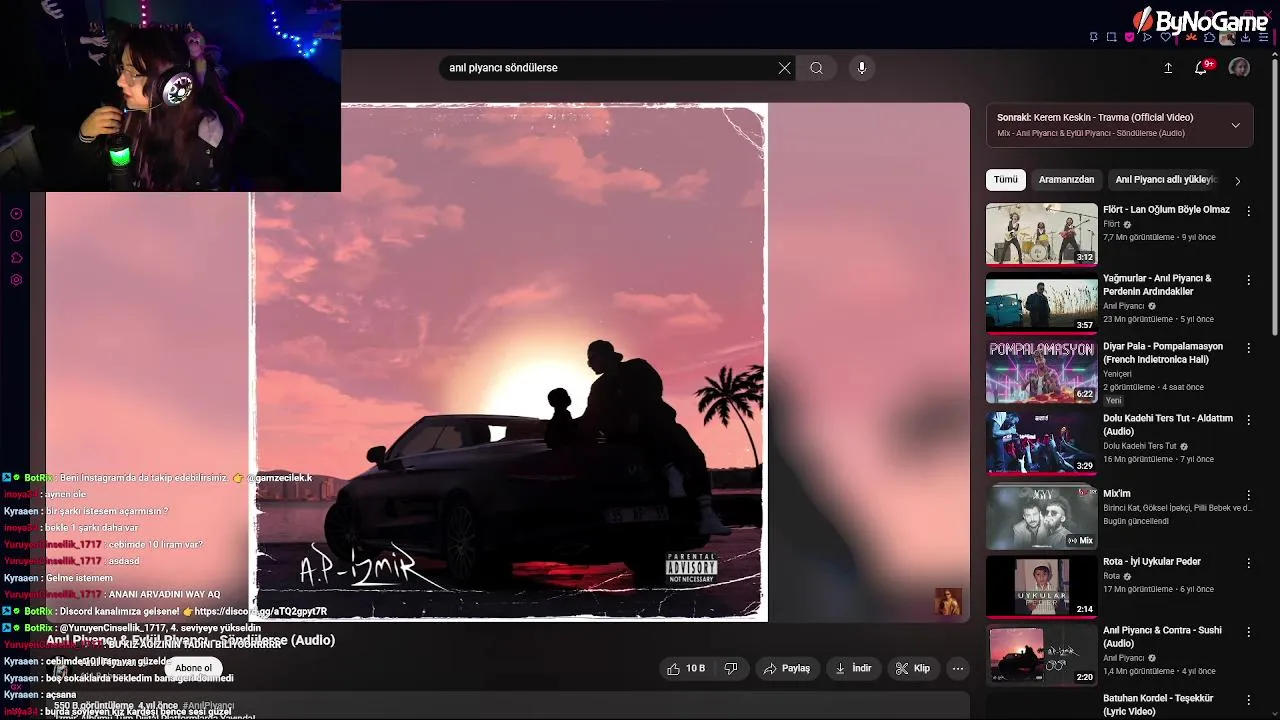This screenshot has height=720, width=1280.
Task: Click the A.P - İzmir album art video player
Action: [x=510, y=362]
